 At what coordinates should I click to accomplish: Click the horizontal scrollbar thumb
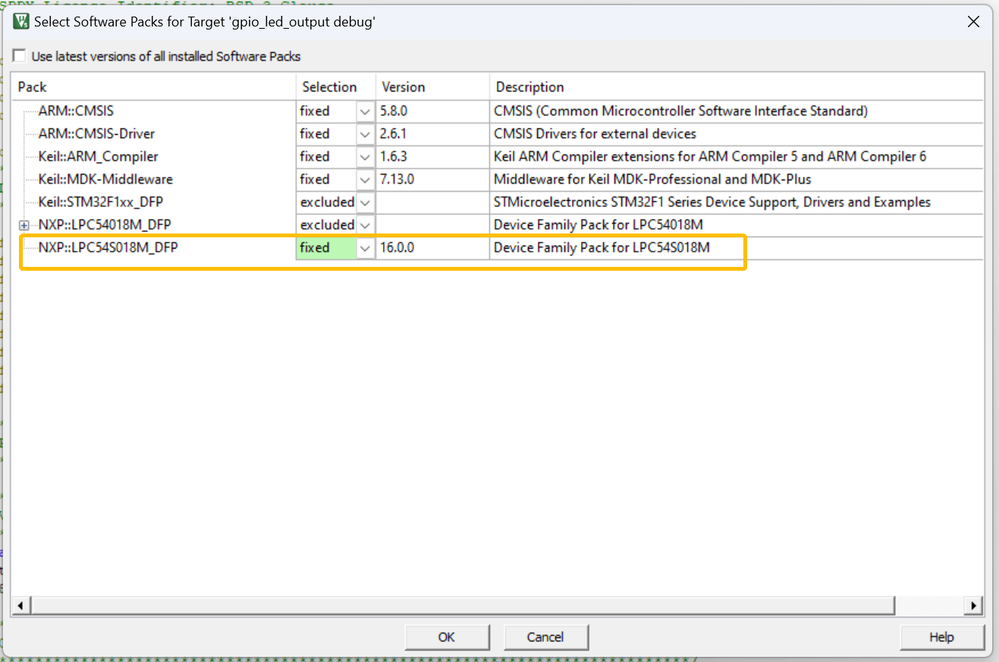pos(463,605)
